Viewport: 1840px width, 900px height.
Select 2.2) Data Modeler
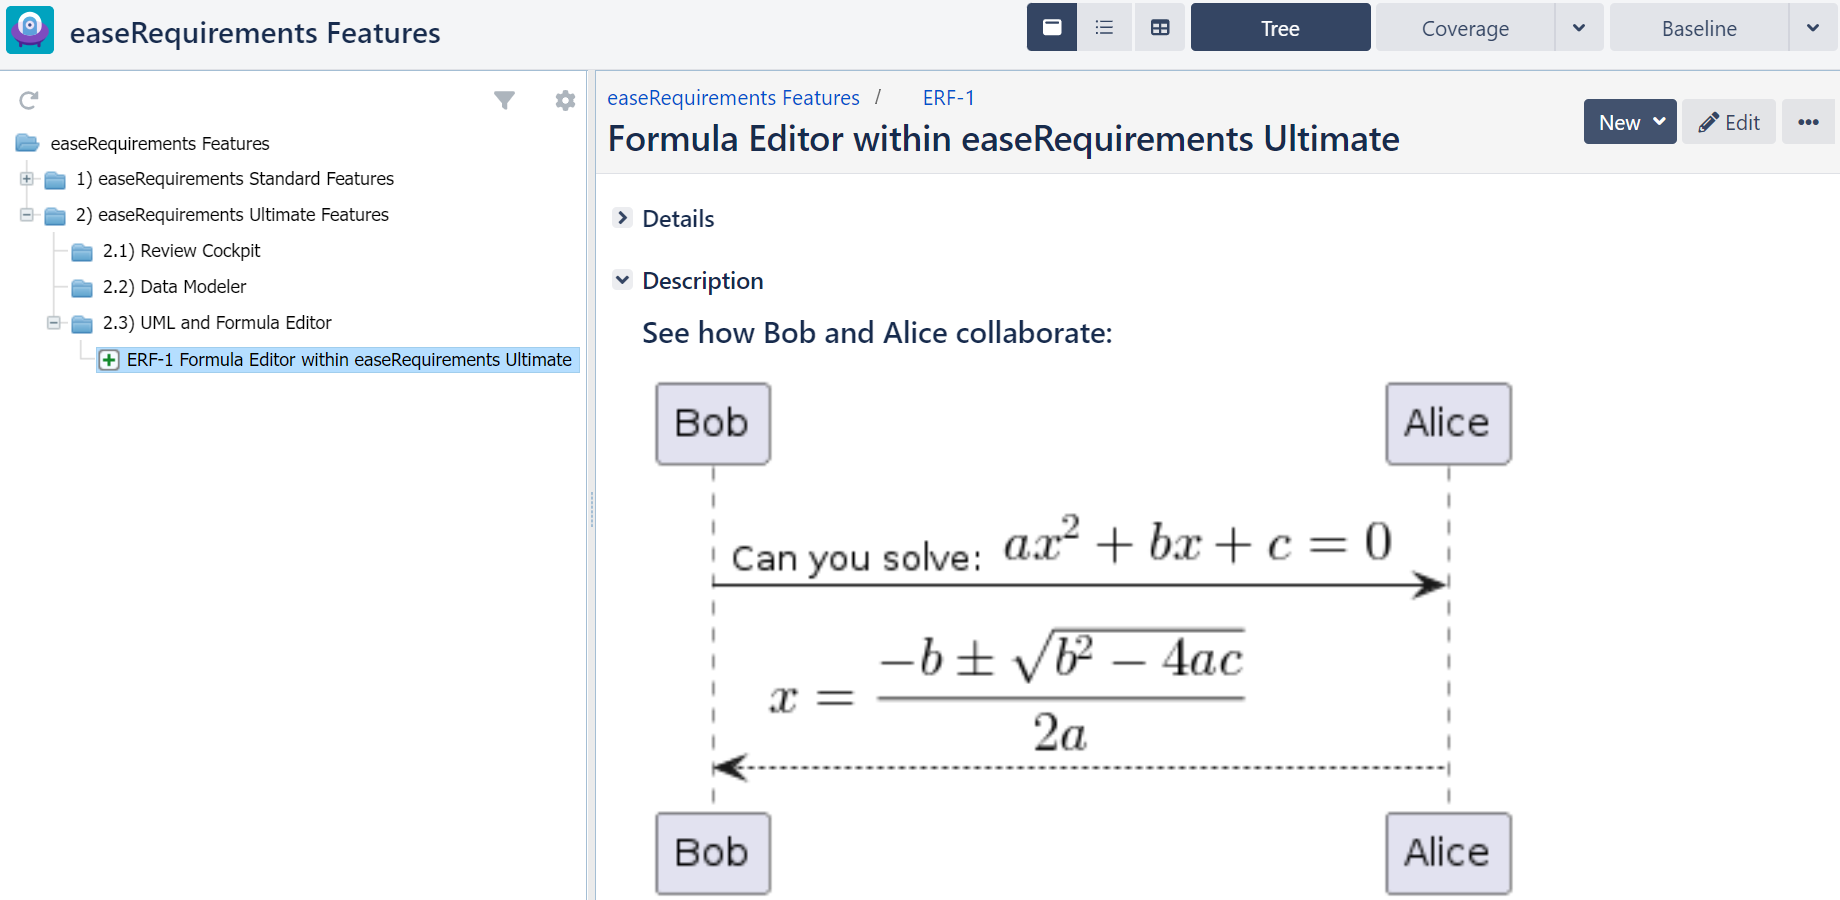pos(174,287)
